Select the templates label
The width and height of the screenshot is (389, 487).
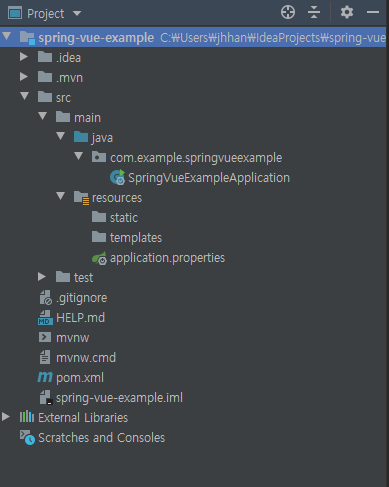tap(136, 238)
